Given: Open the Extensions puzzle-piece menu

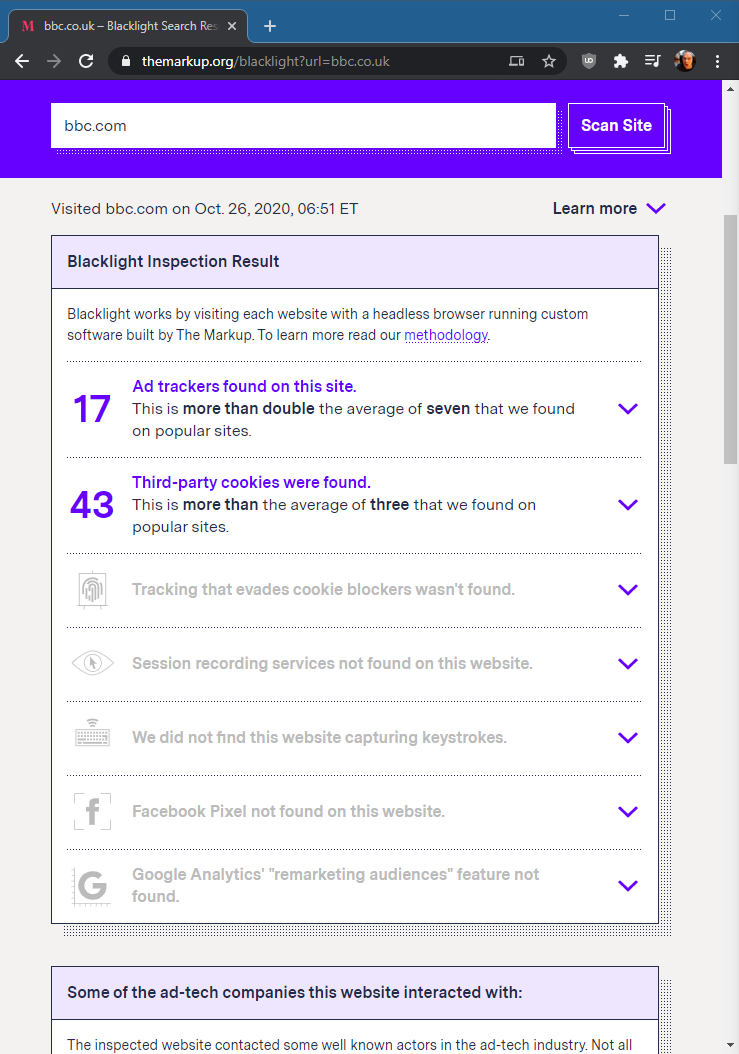Looking at the screenshot, I should (621, 61).
